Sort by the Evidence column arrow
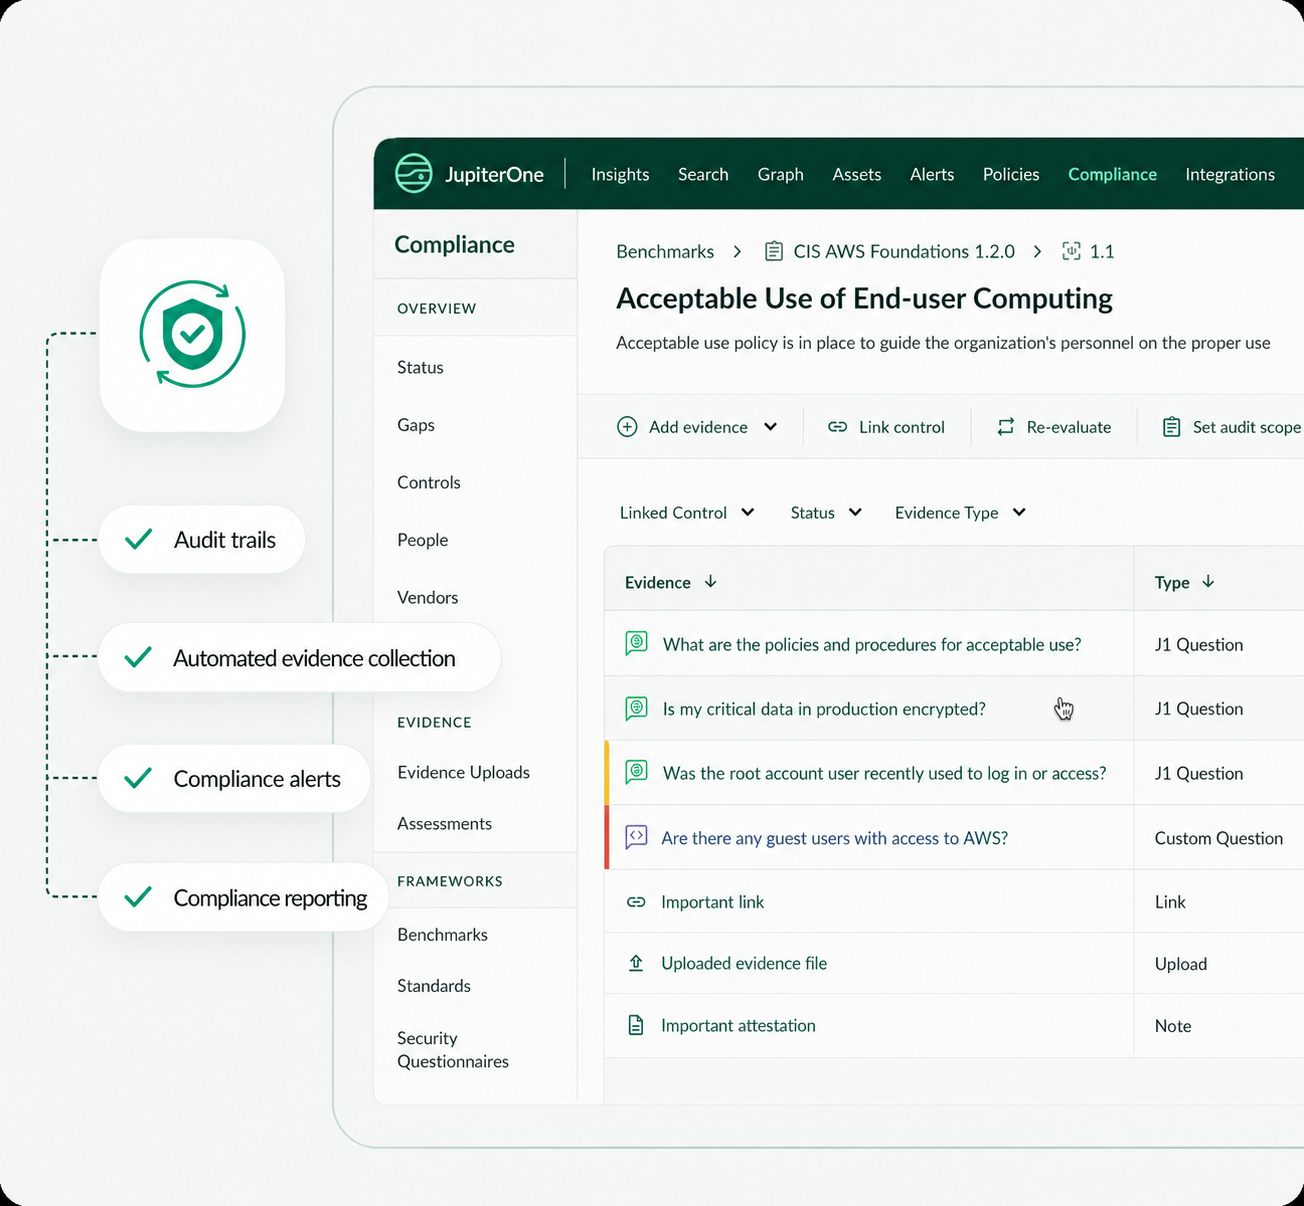1304x1206 pixels. 711,581
